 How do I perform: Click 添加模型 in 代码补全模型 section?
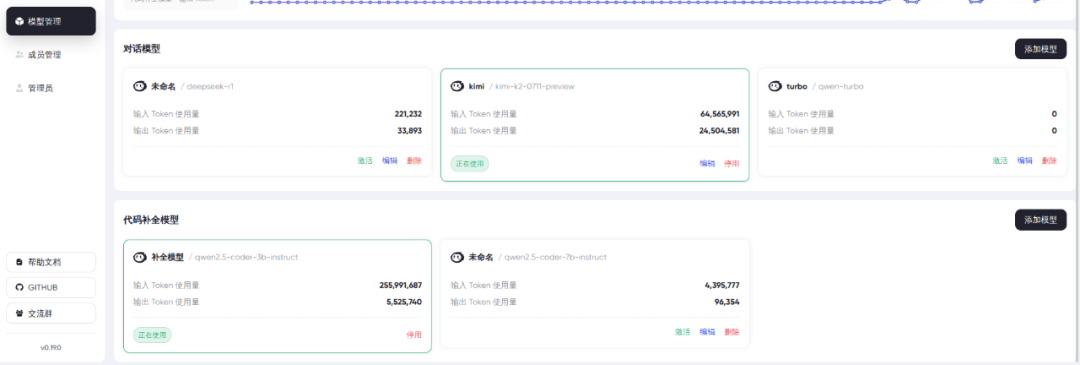click(1040, 220)
